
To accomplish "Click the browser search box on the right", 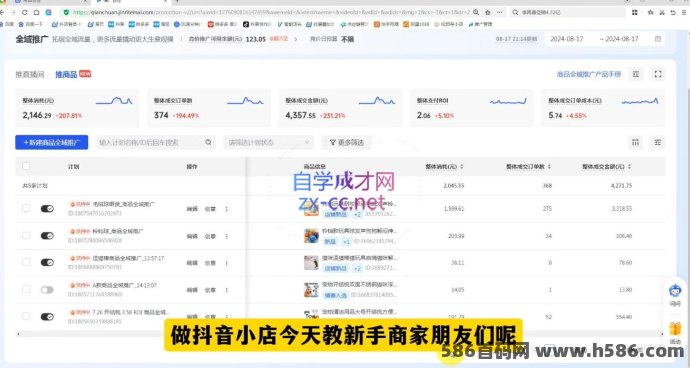I will [x=568, y=12].
